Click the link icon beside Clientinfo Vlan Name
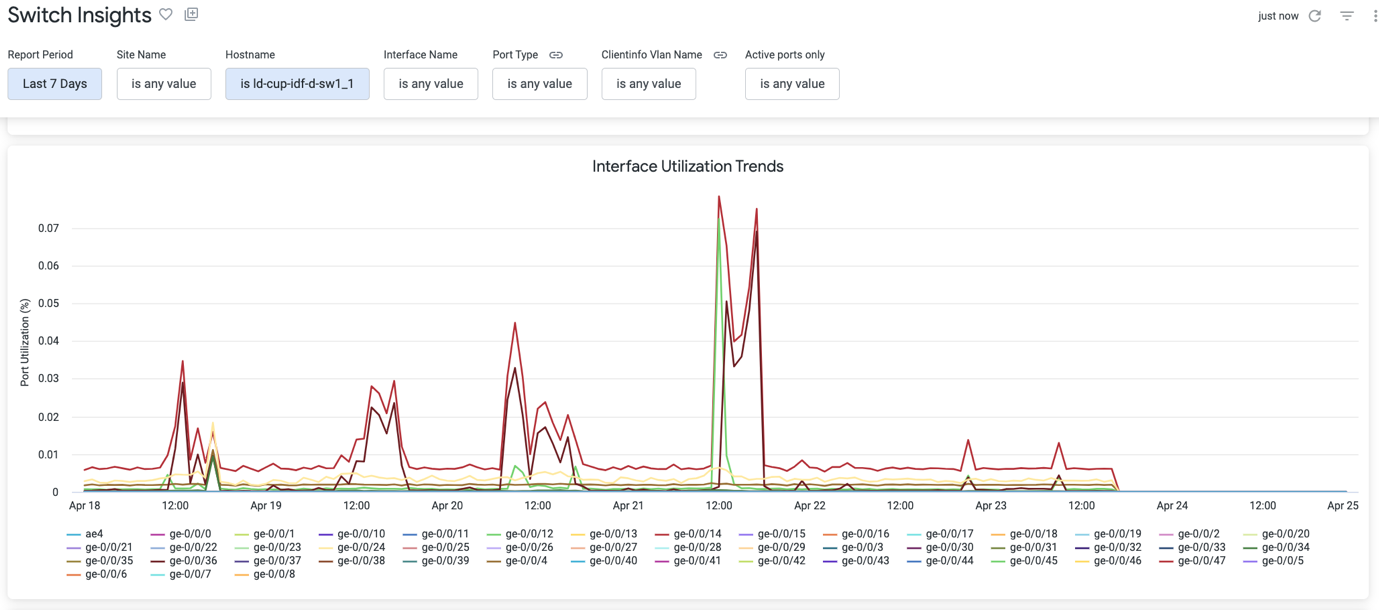Screen dimensions: 1379x610 [720, 55]
